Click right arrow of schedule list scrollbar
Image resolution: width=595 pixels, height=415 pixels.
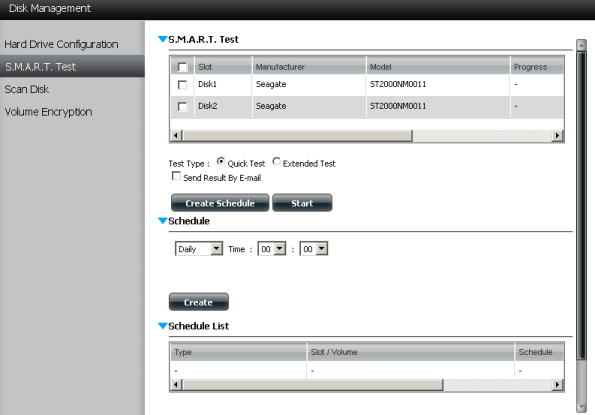click(x=557, y=385)
